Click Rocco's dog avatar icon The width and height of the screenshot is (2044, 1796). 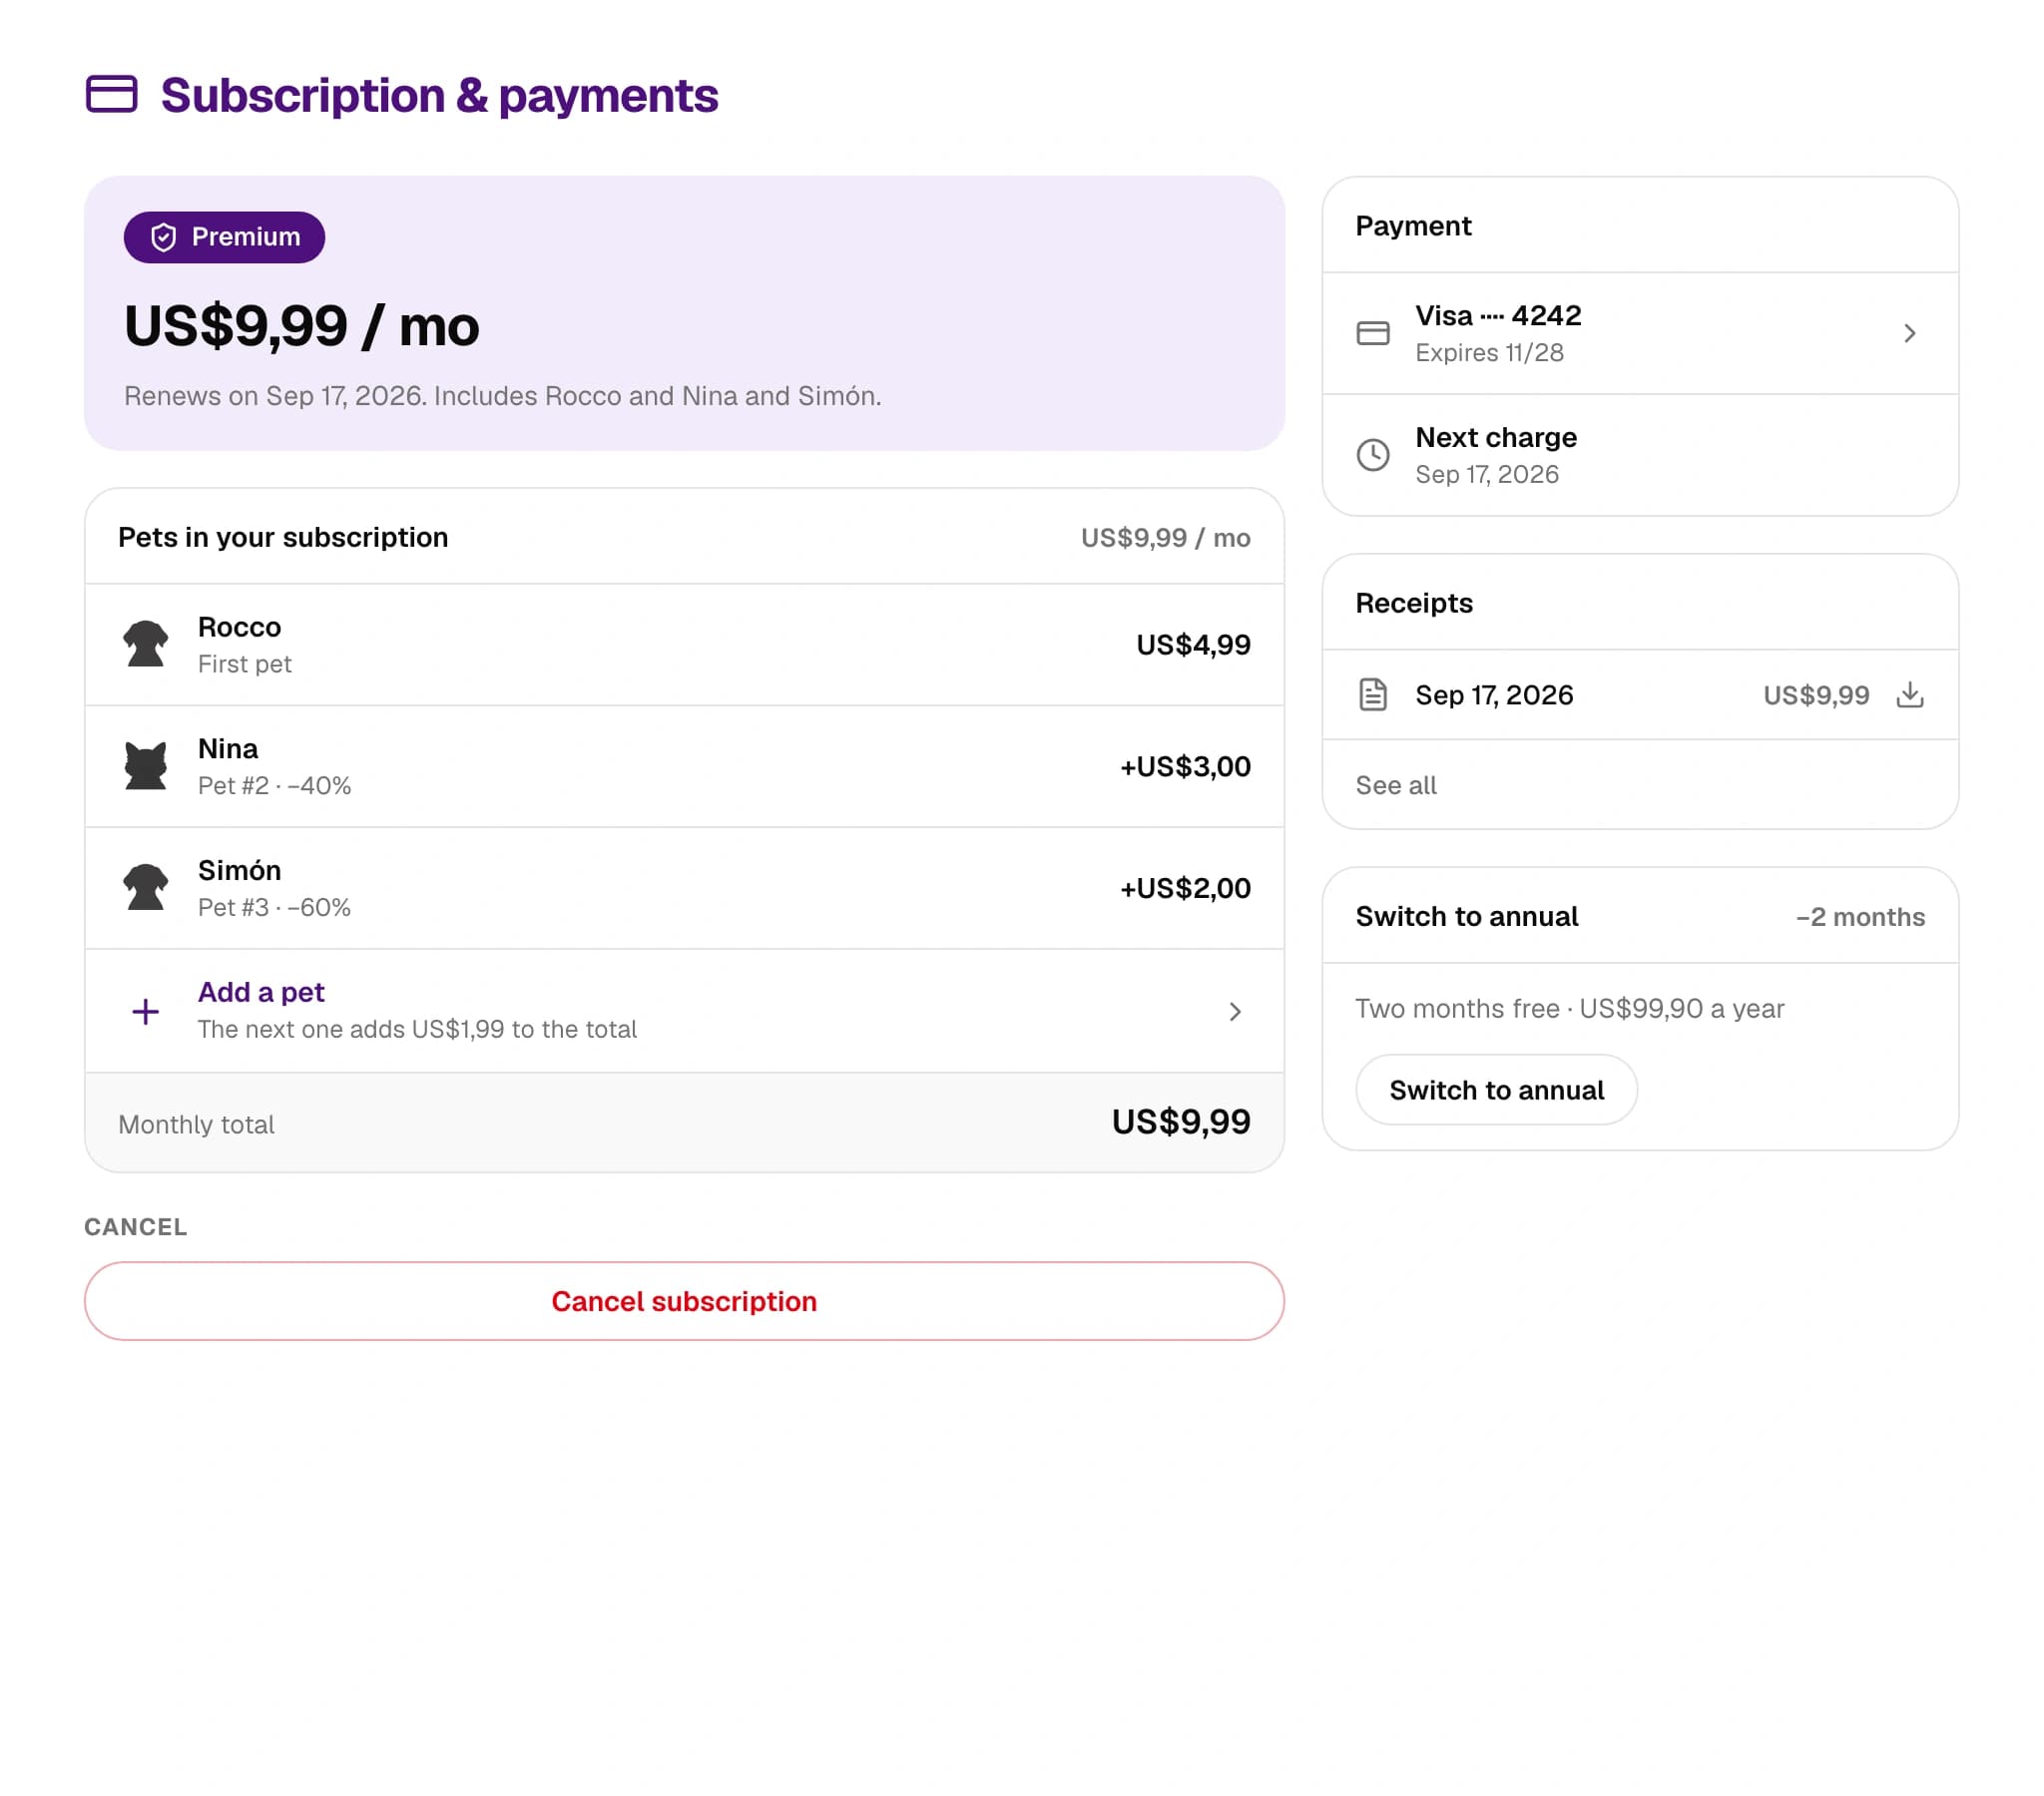click(x=146, y=644)
